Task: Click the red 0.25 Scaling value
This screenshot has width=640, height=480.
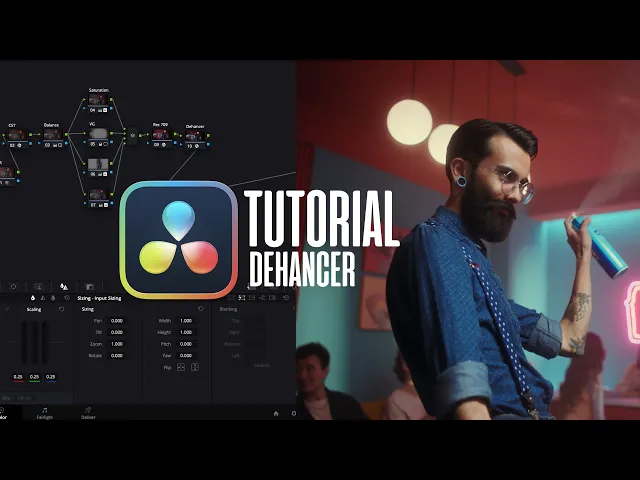Action: pyautogui.click(x=18, y=377)
